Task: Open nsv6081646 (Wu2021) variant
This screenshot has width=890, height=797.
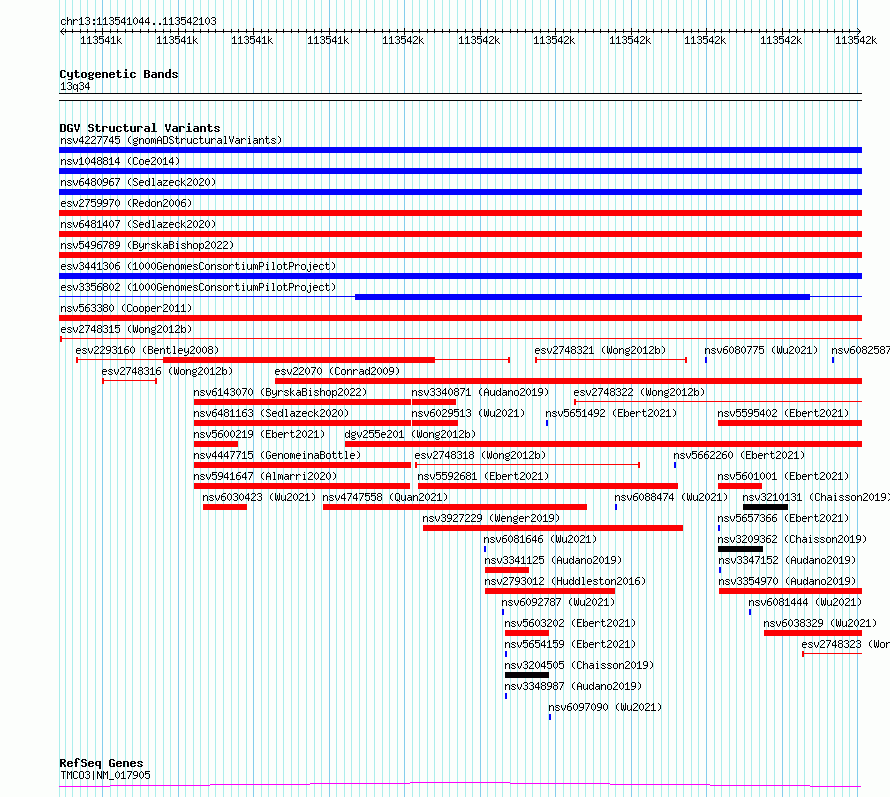Action: click(540, 539)
